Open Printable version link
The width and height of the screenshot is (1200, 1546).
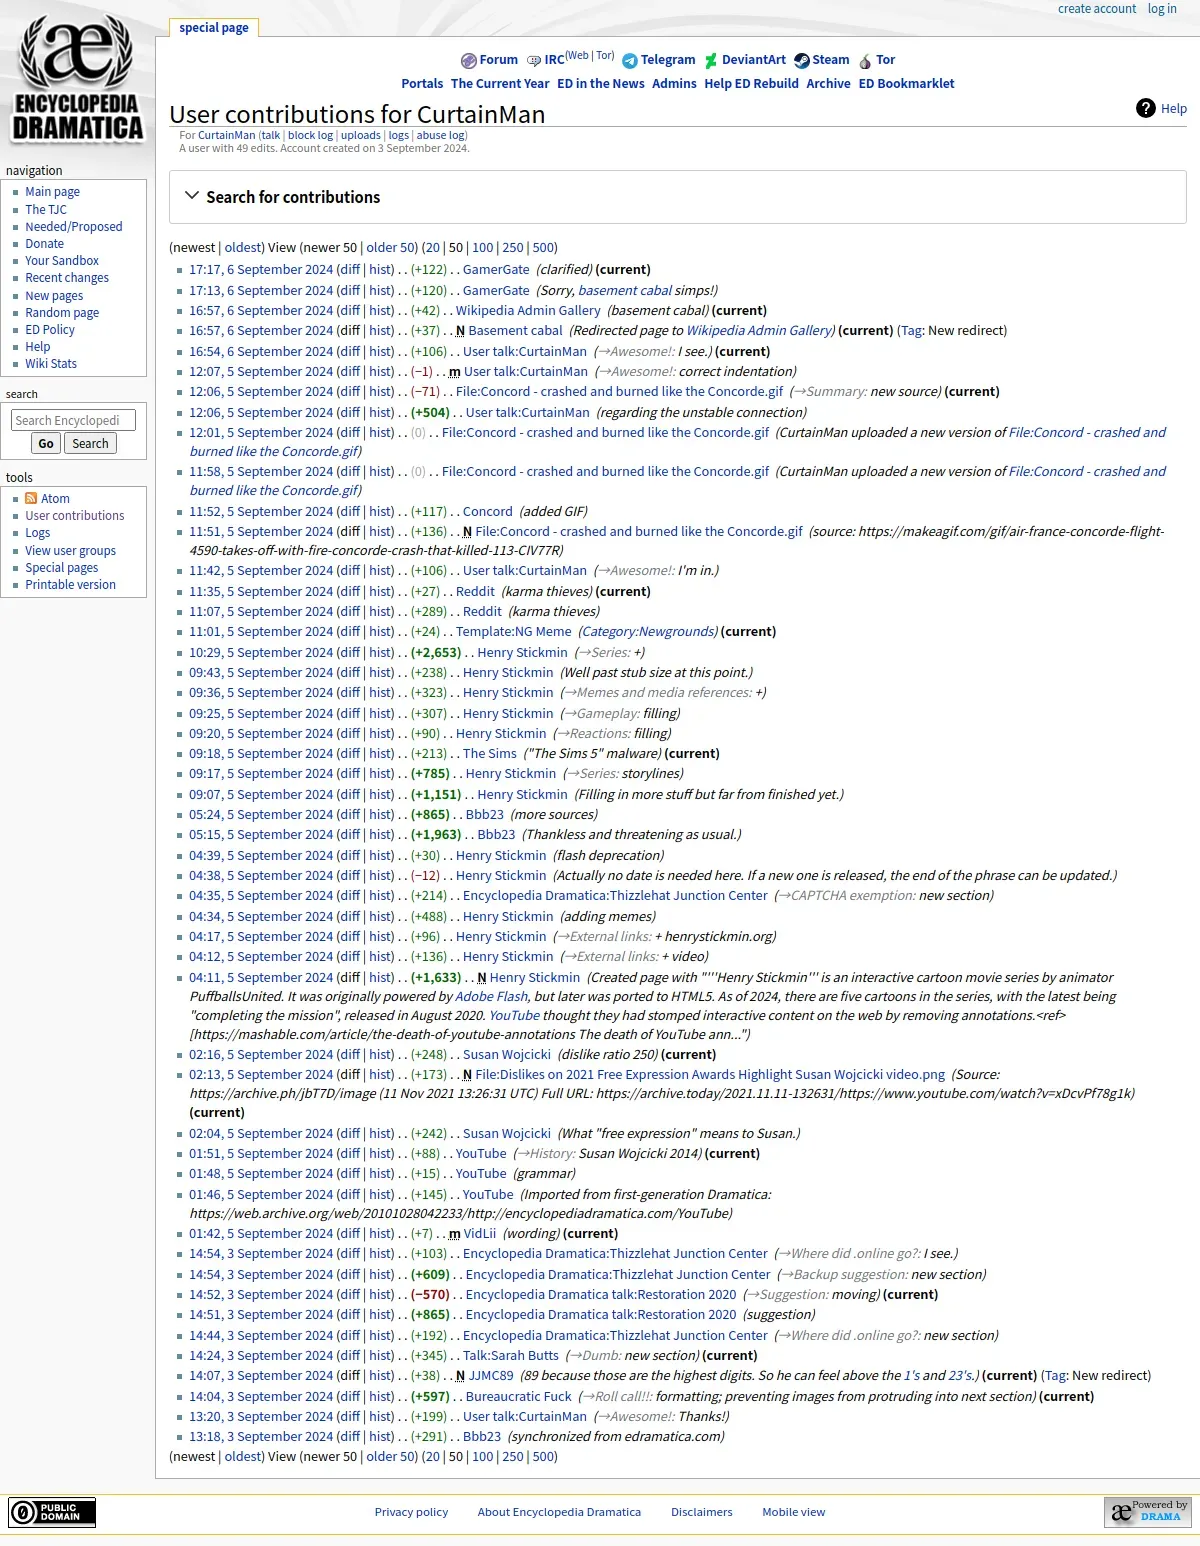coord(70,585)
